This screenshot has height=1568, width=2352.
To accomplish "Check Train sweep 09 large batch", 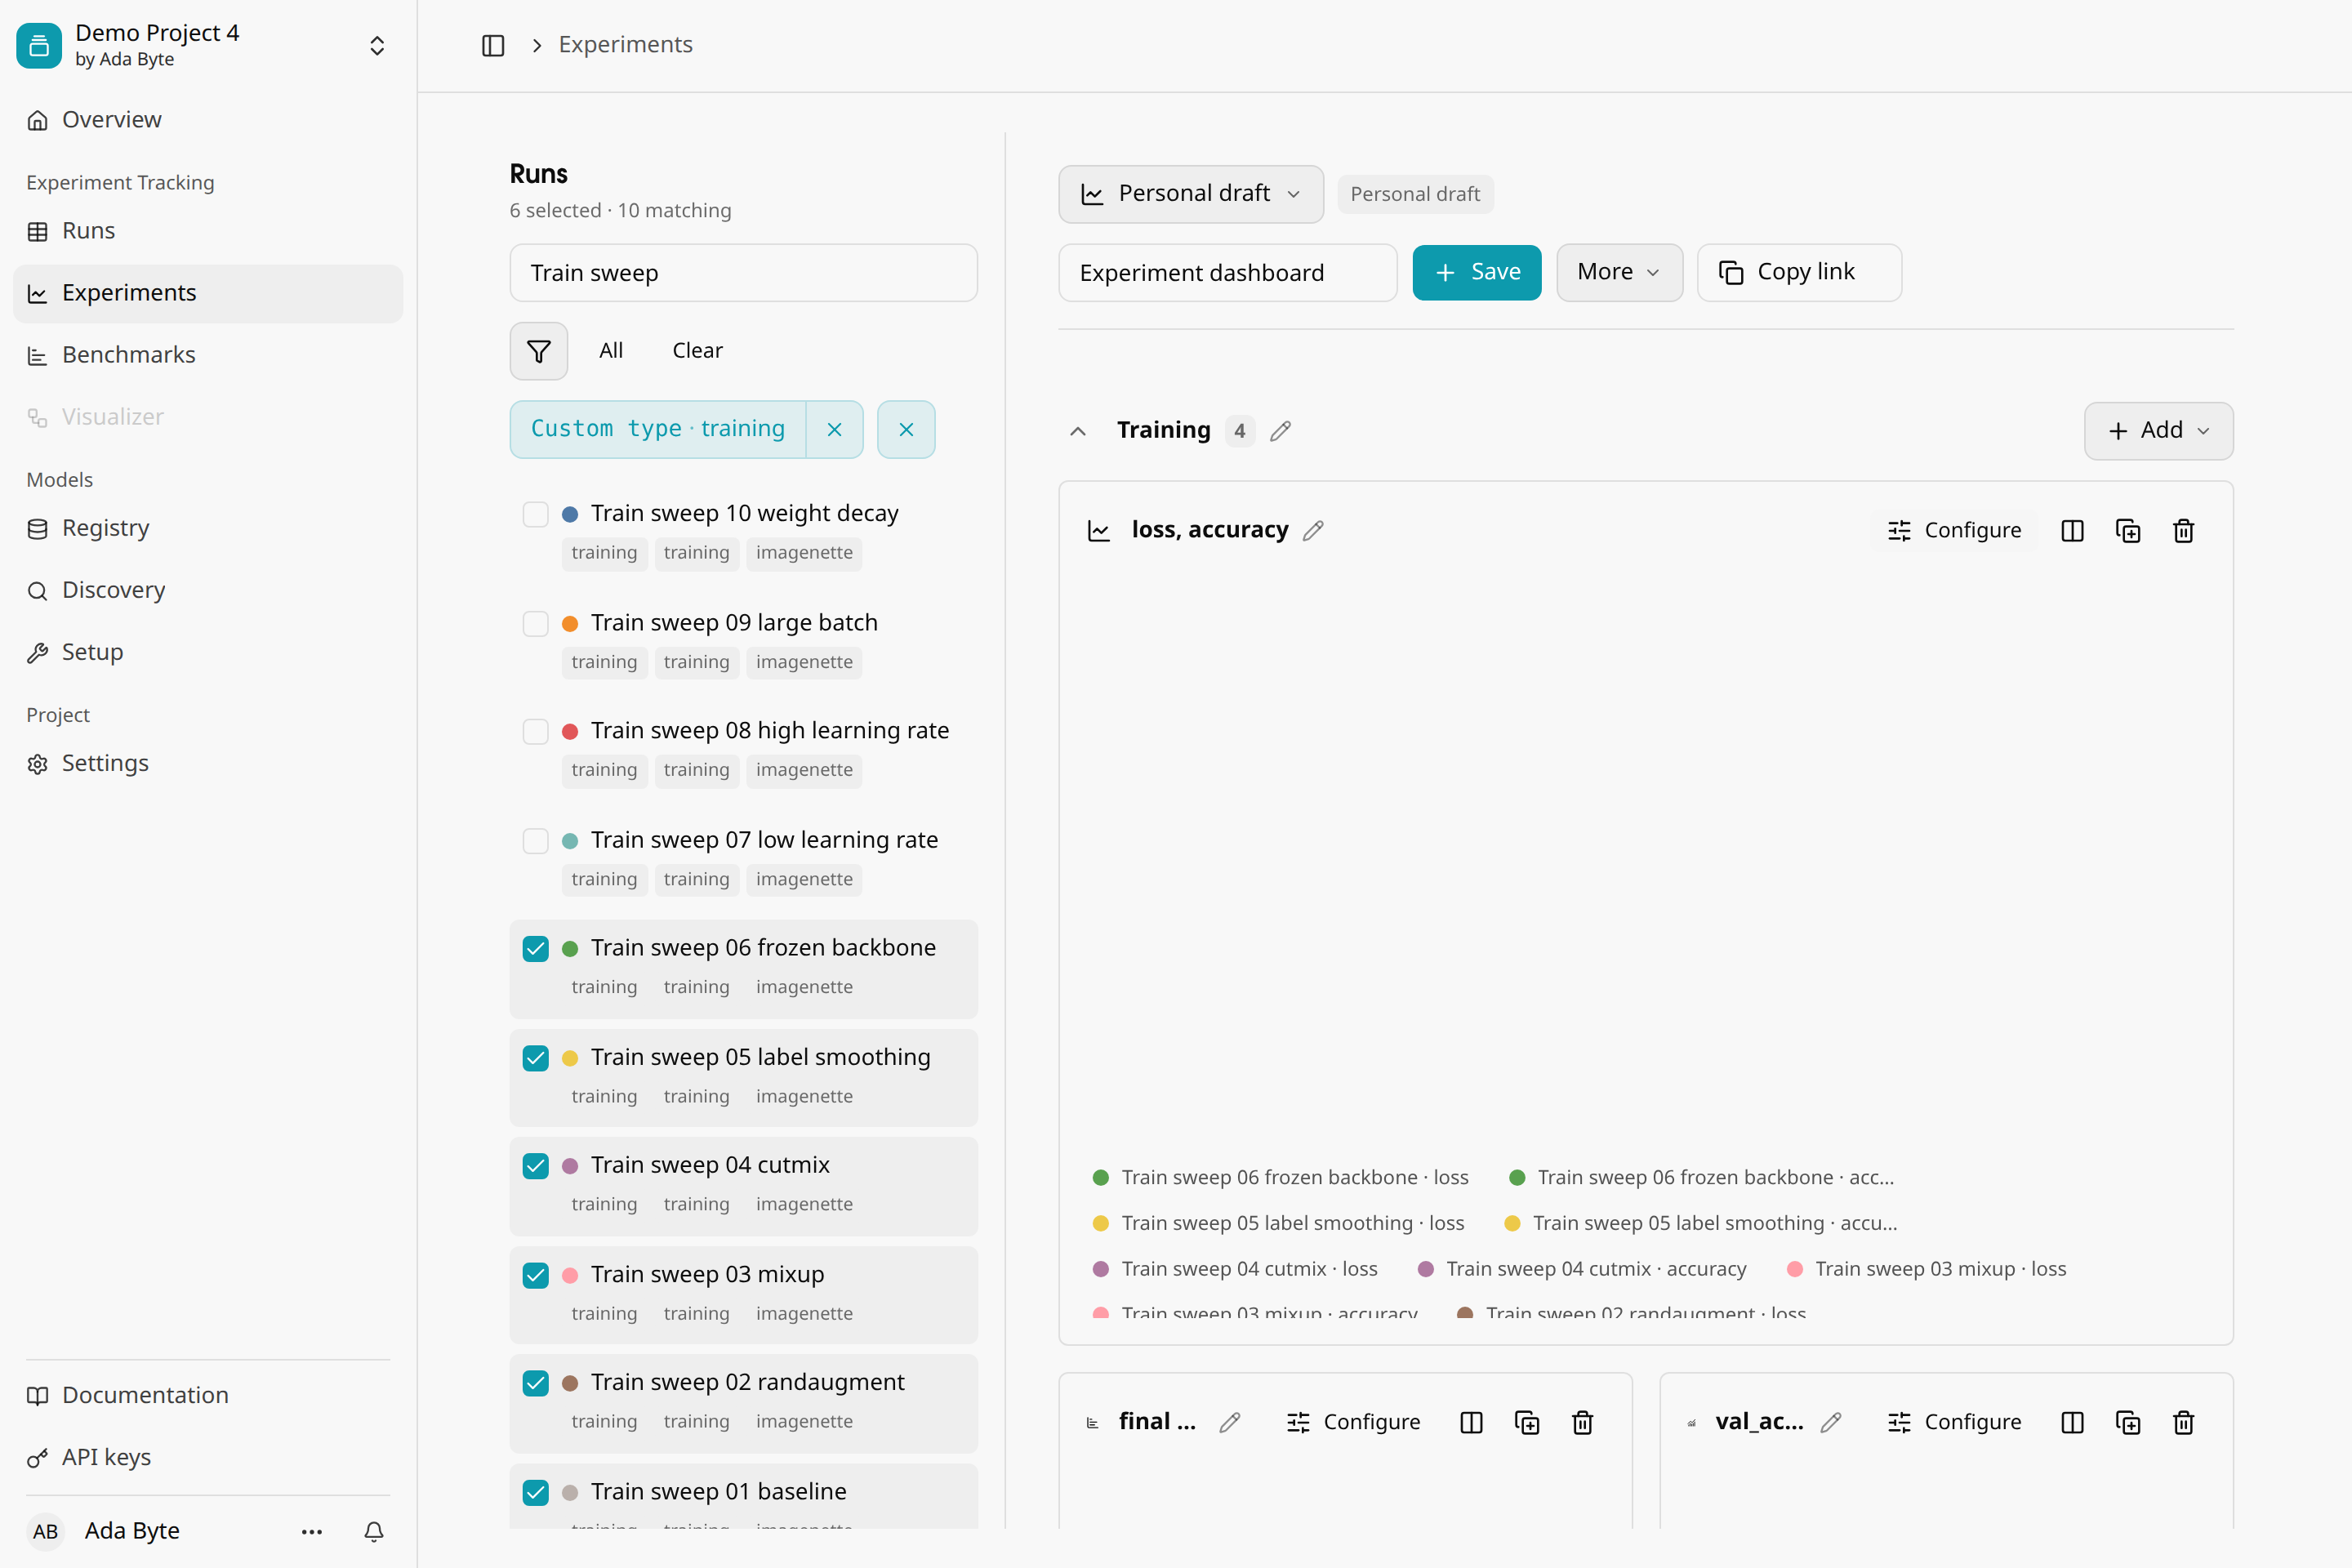I will 536,623.
